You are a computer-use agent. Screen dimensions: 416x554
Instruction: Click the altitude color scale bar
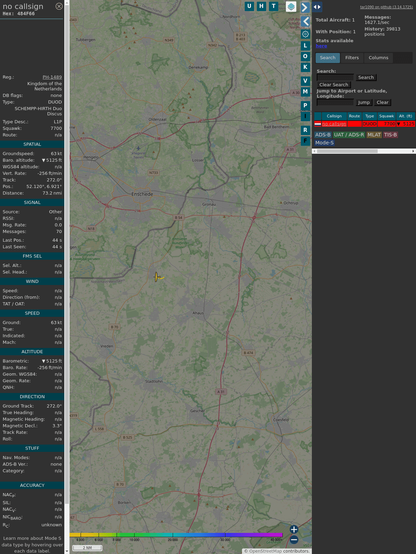tap(176, 535)
